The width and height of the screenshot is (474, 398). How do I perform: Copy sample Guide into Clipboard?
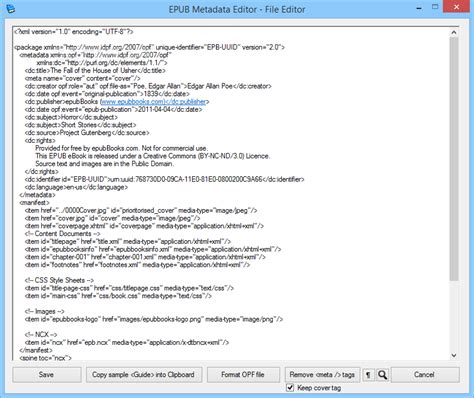point(144,375)
